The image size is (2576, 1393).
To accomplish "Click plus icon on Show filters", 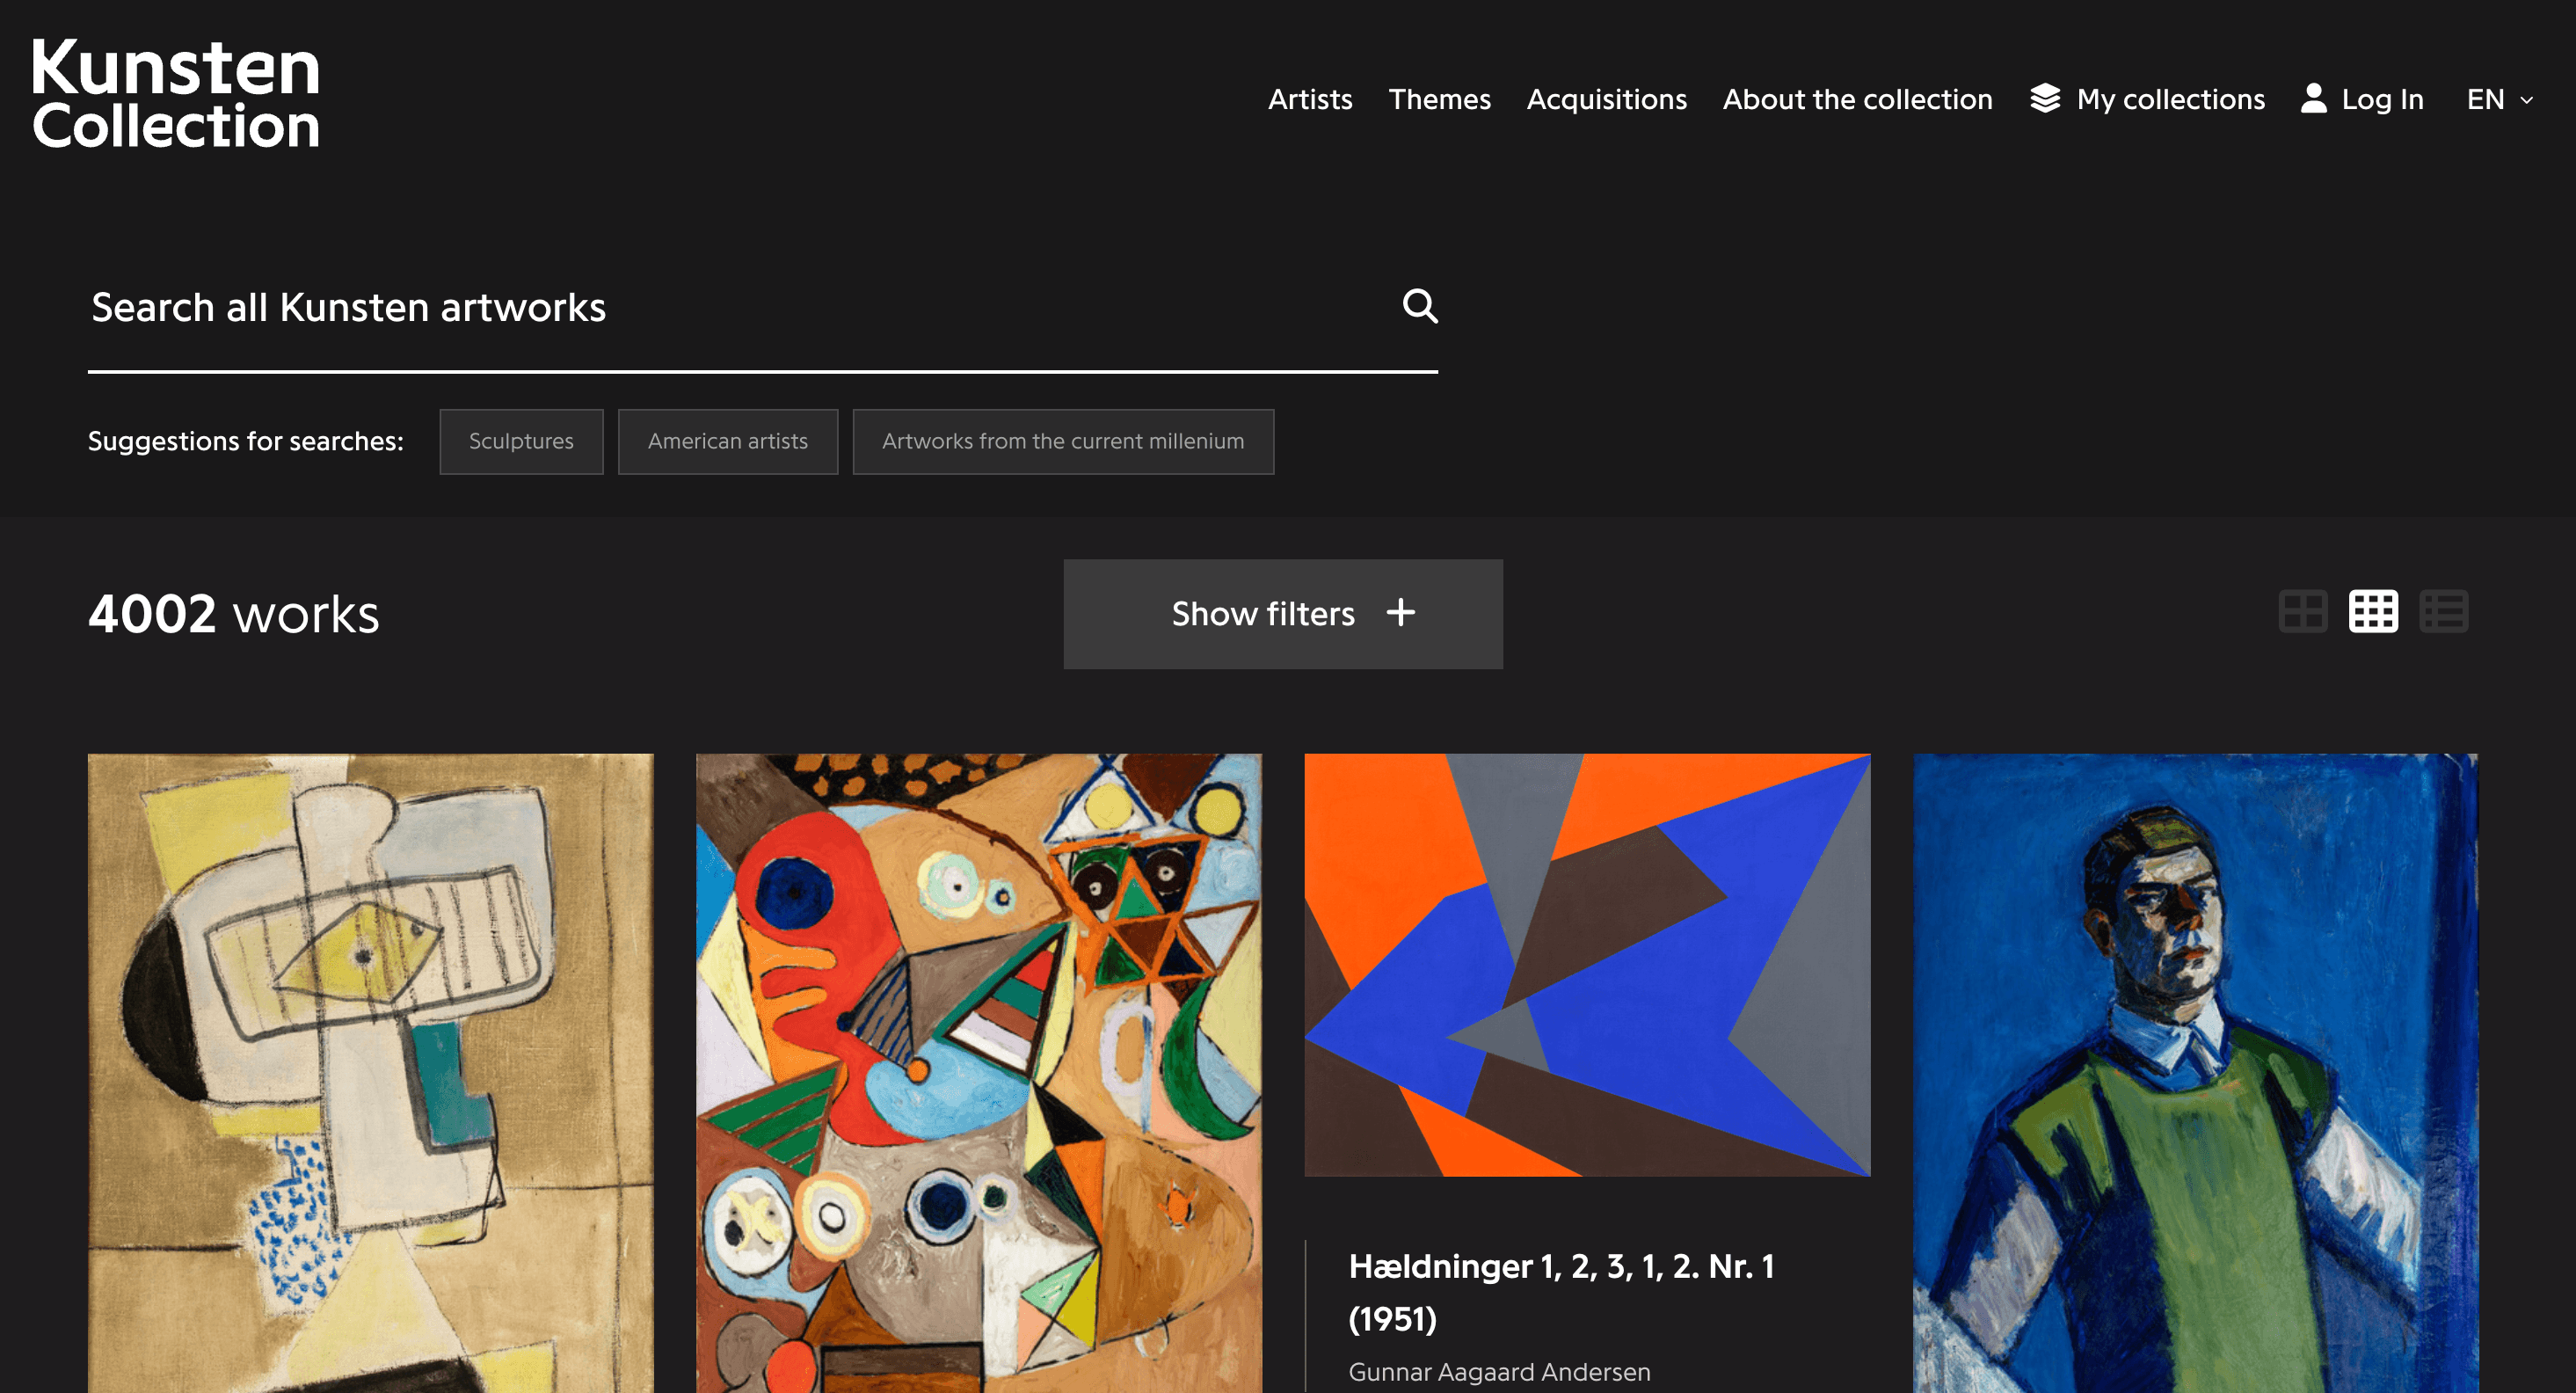I will (1401, 612).
